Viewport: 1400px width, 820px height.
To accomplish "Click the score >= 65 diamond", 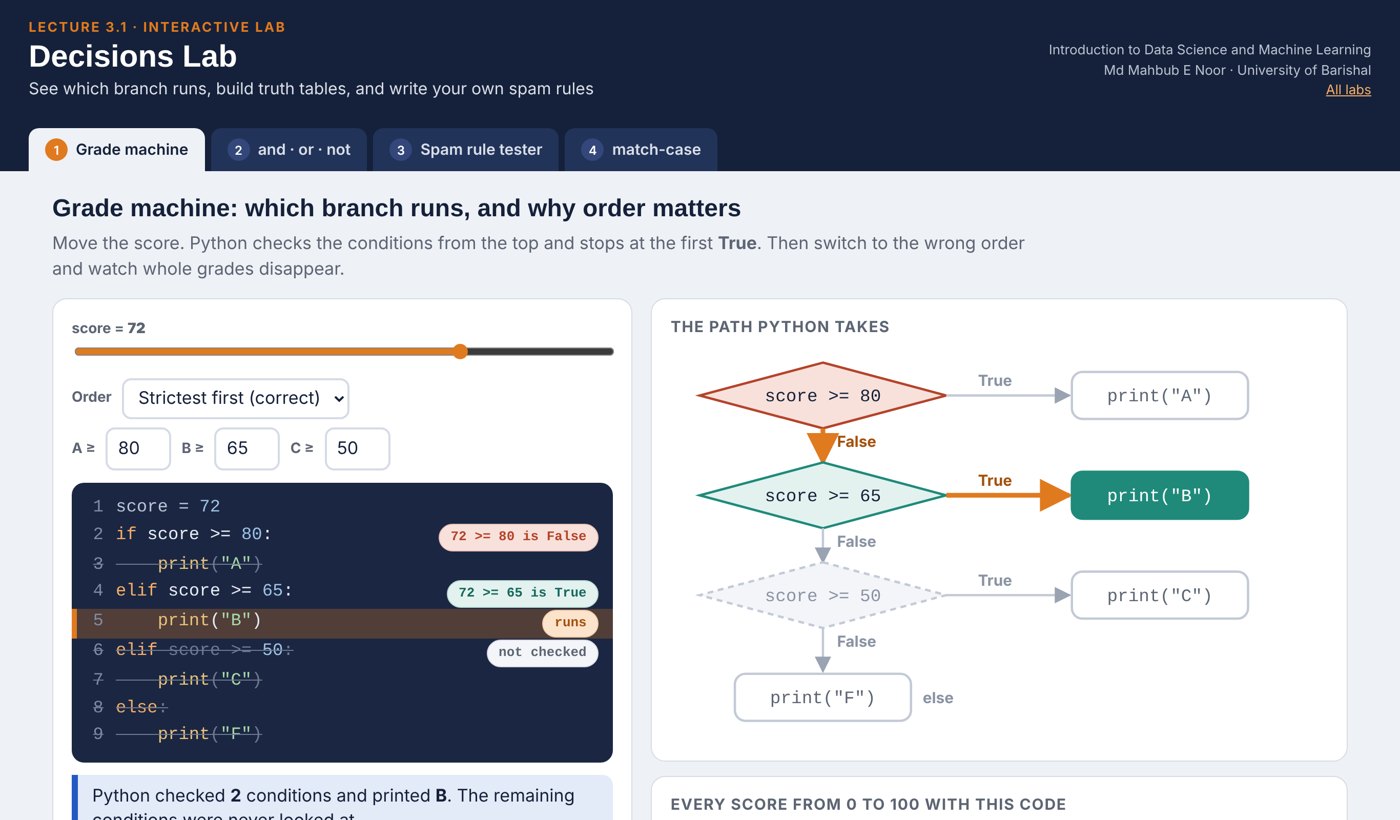I will pos(822,496).
